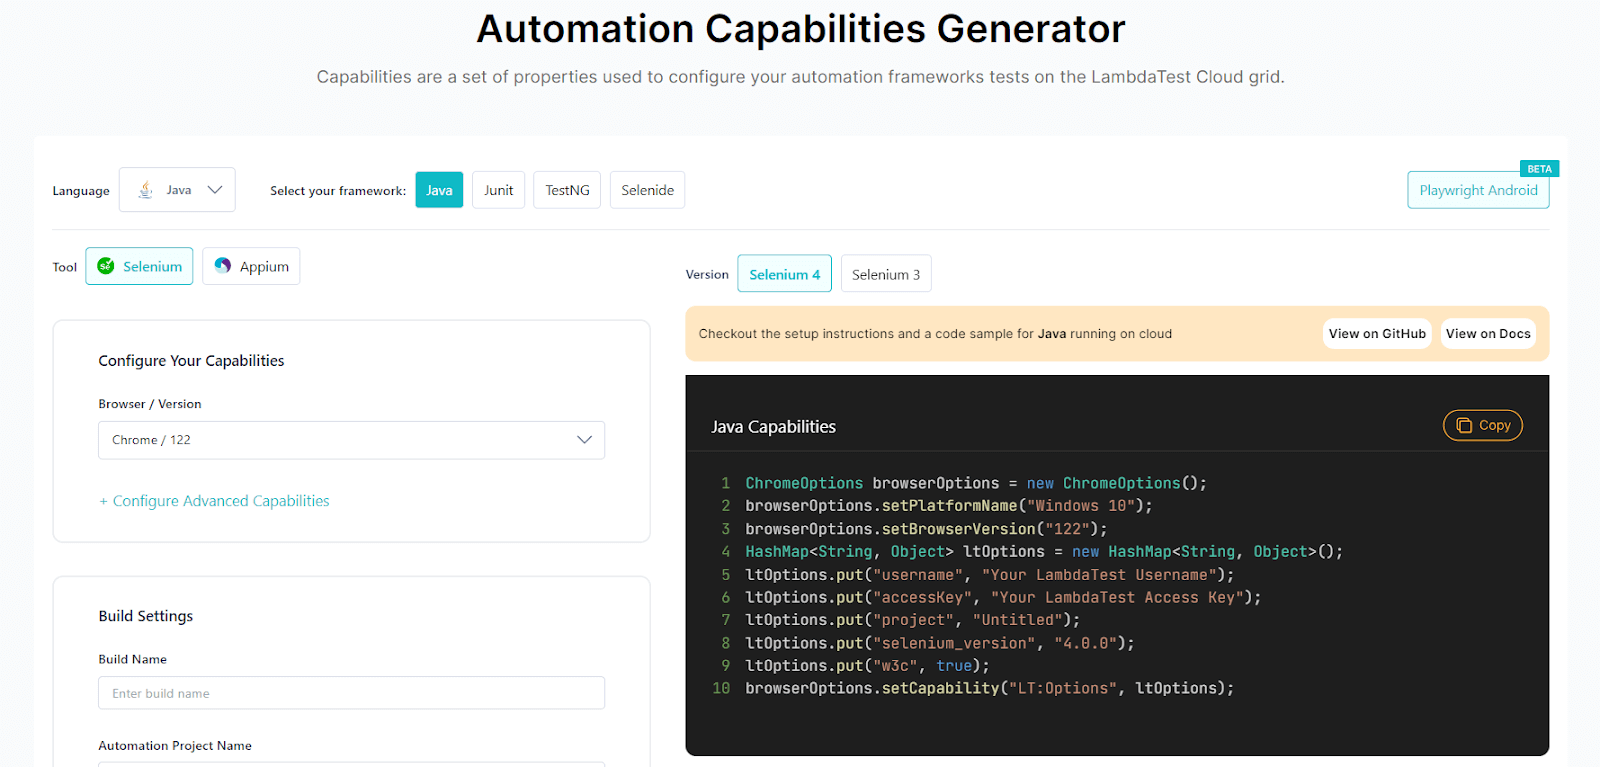Image resolution: width=1600 pixels, height=767 pixels.
Task: Click the Language dropdown chevron arrow
Action: point(215,190)
